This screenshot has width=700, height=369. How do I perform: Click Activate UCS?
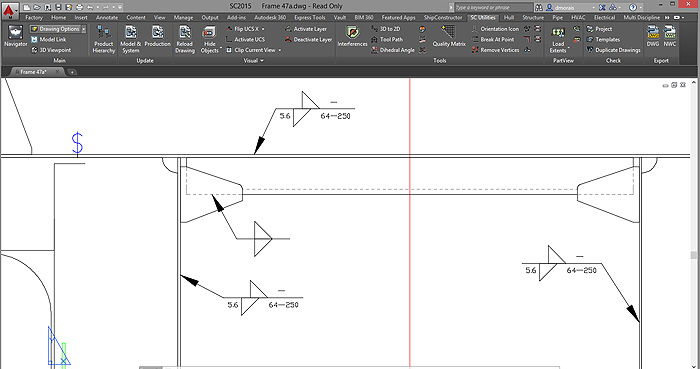245,40
